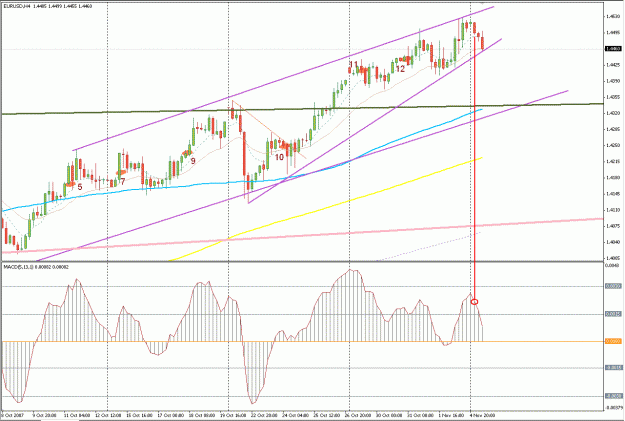Select the orange MACD zero level line
625x421 pixels.
tap(303, 341)
